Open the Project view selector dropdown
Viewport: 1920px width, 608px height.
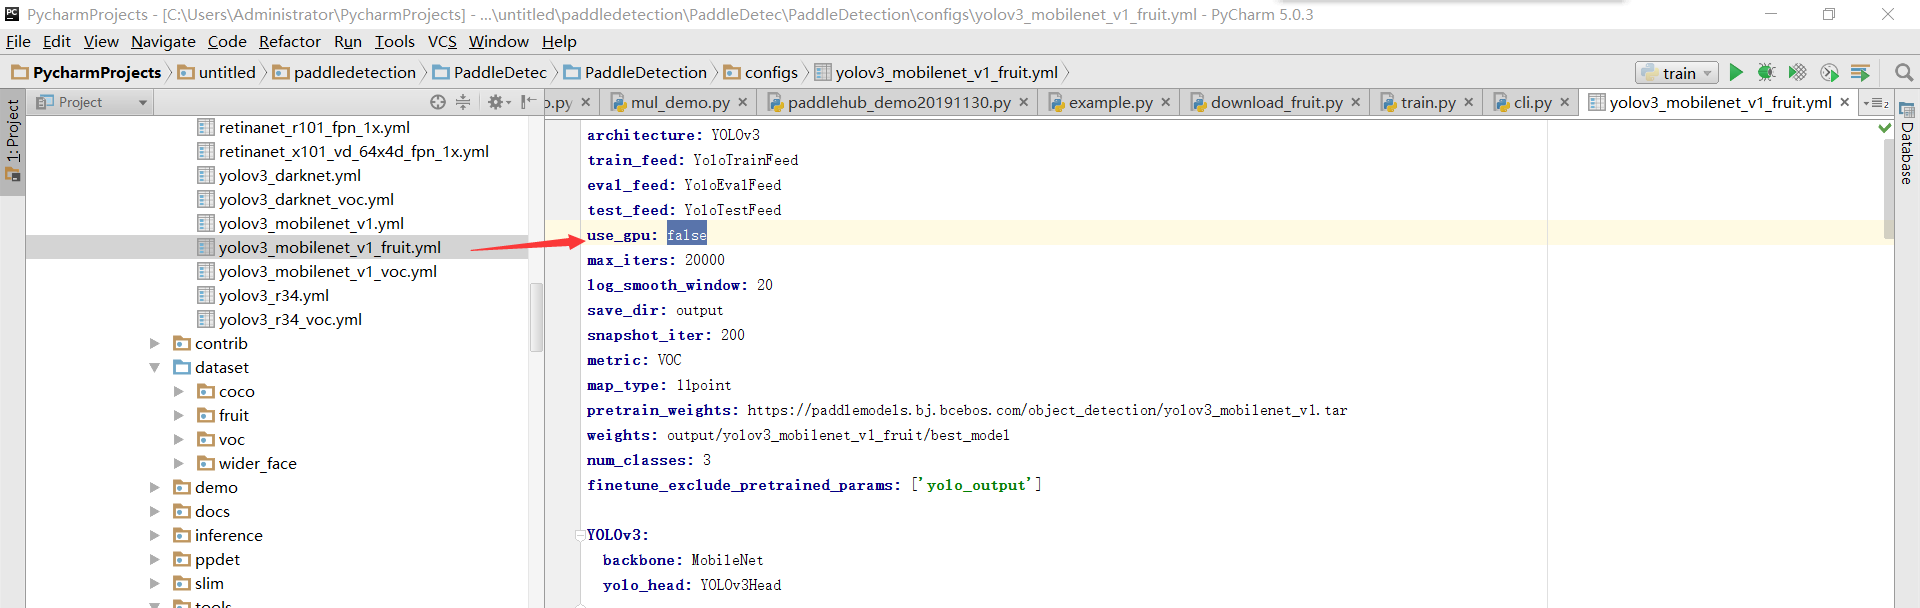(92, 102)
